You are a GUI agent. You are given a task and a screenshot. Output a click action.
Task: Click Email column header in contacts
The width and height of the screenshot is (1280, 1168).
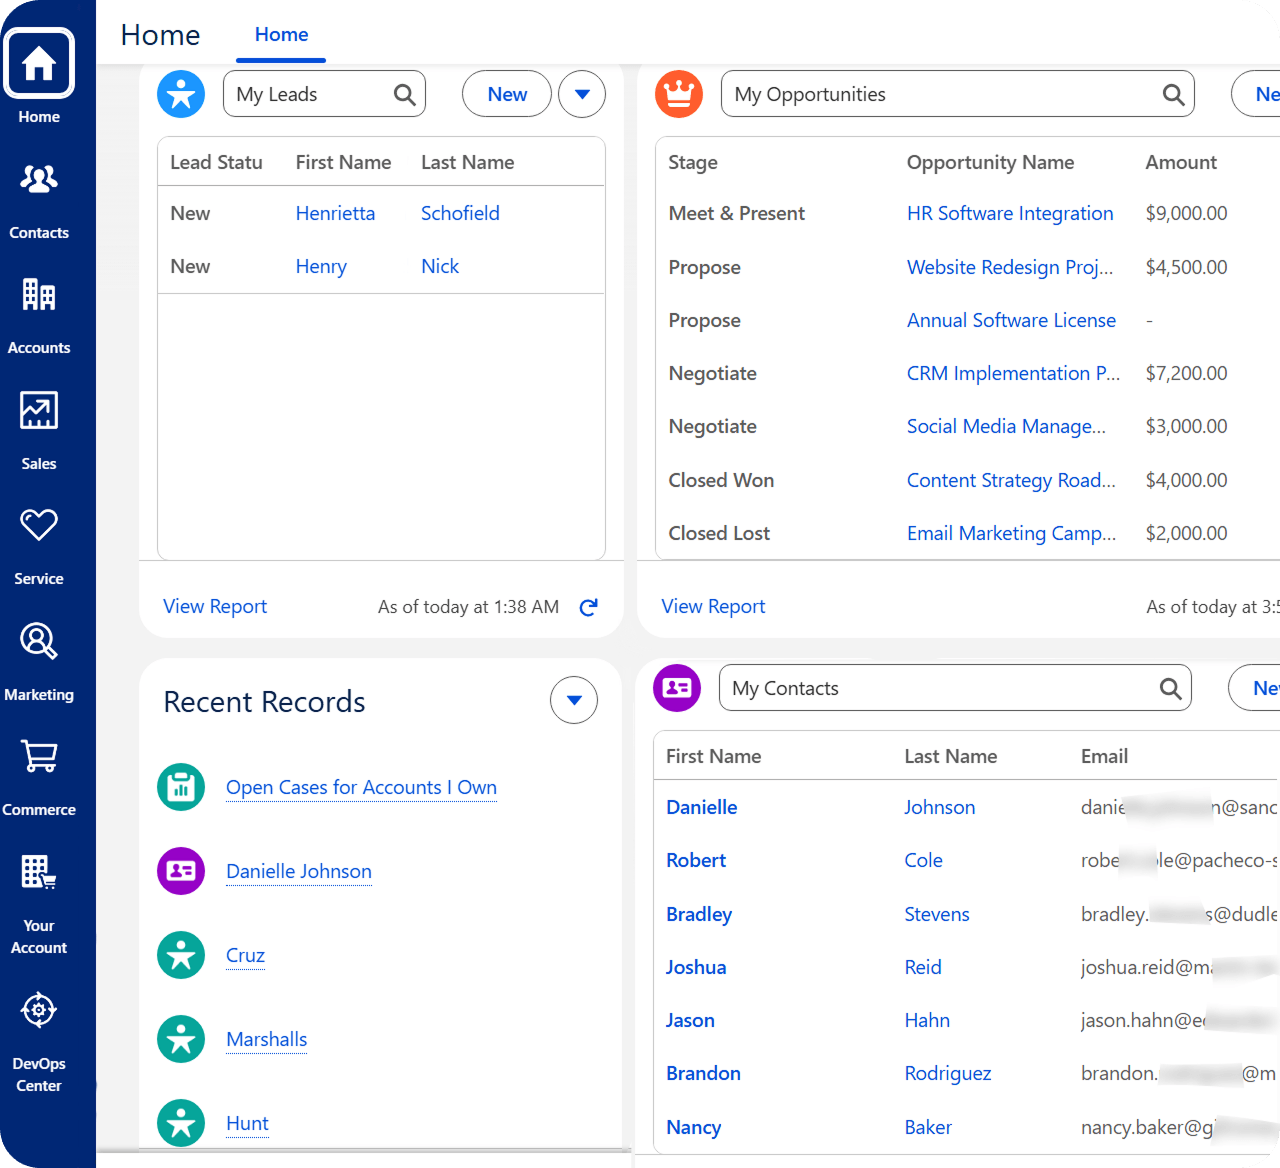pos(1104,756)
